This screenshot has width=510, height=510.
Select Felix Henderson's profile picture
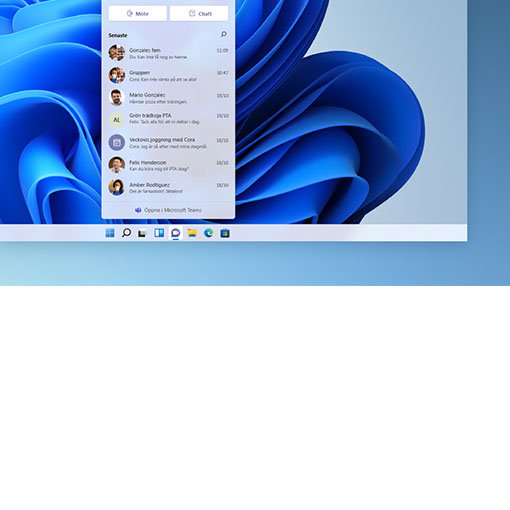coord(117,165)
